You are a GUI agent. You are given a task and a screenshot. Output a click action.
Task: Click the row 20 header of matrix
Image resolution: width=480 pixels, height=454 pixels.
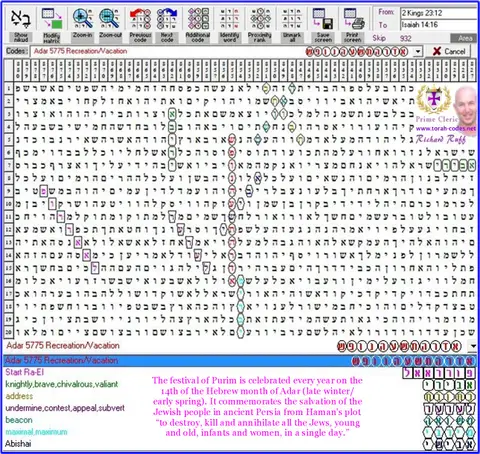pos(9,332)
